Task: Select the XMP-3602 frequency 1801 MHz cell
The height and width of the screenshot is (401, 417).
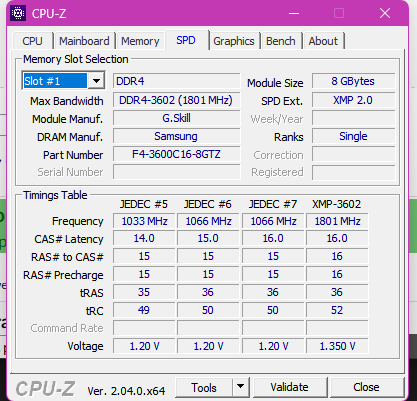Action: (337, 221)
